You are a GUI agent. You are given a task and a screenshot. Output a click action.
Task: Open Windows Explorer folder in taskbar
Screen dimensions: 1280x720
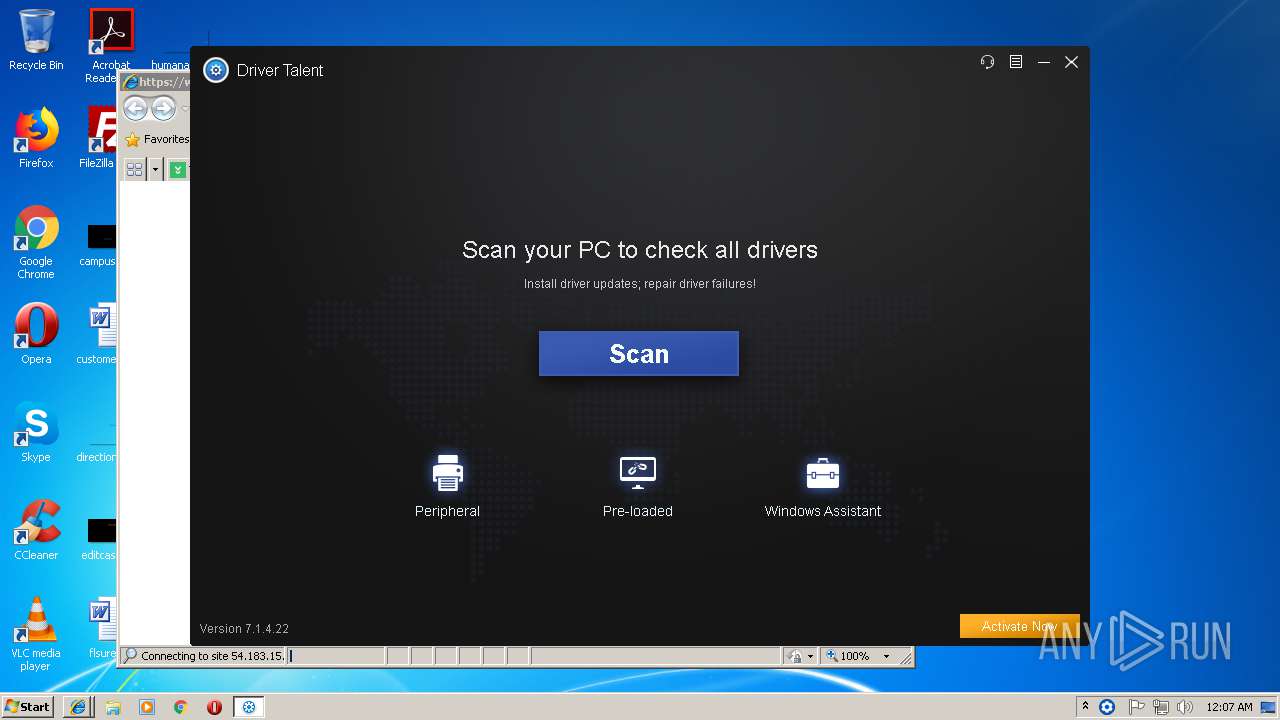(113, 707)
